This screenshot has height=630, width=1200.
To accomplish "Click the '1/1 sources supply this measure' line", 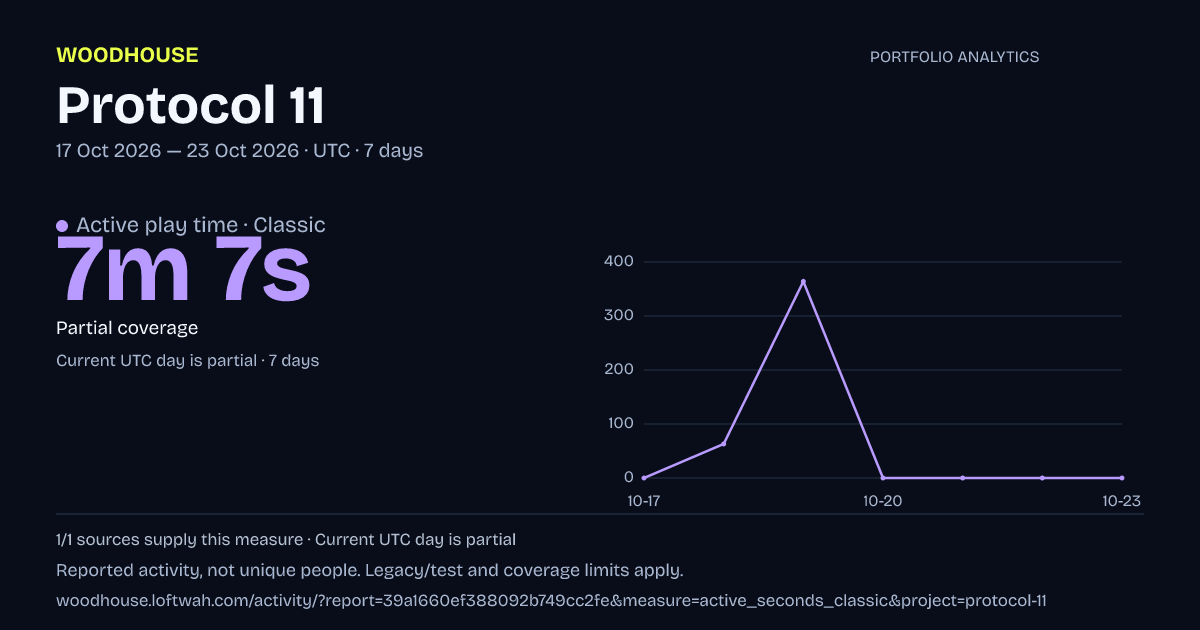I will click(x=286, y=540).
